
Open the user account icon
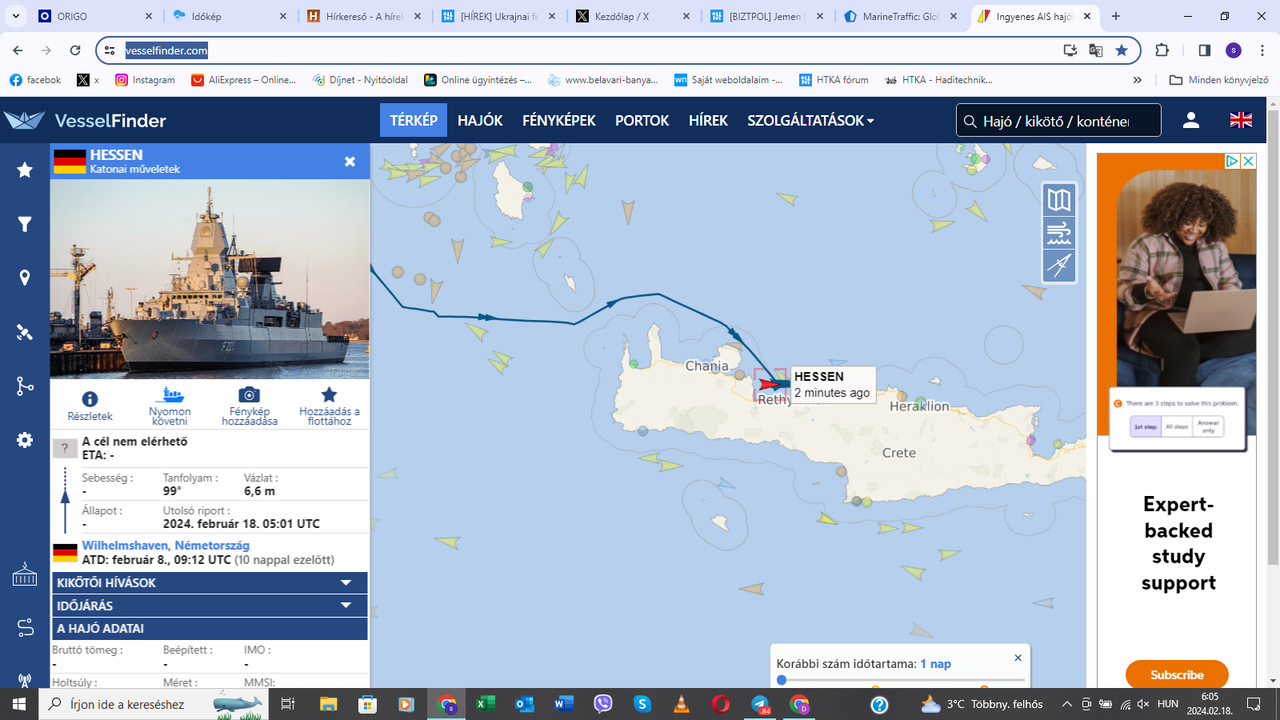click(x=1191, y=120)
